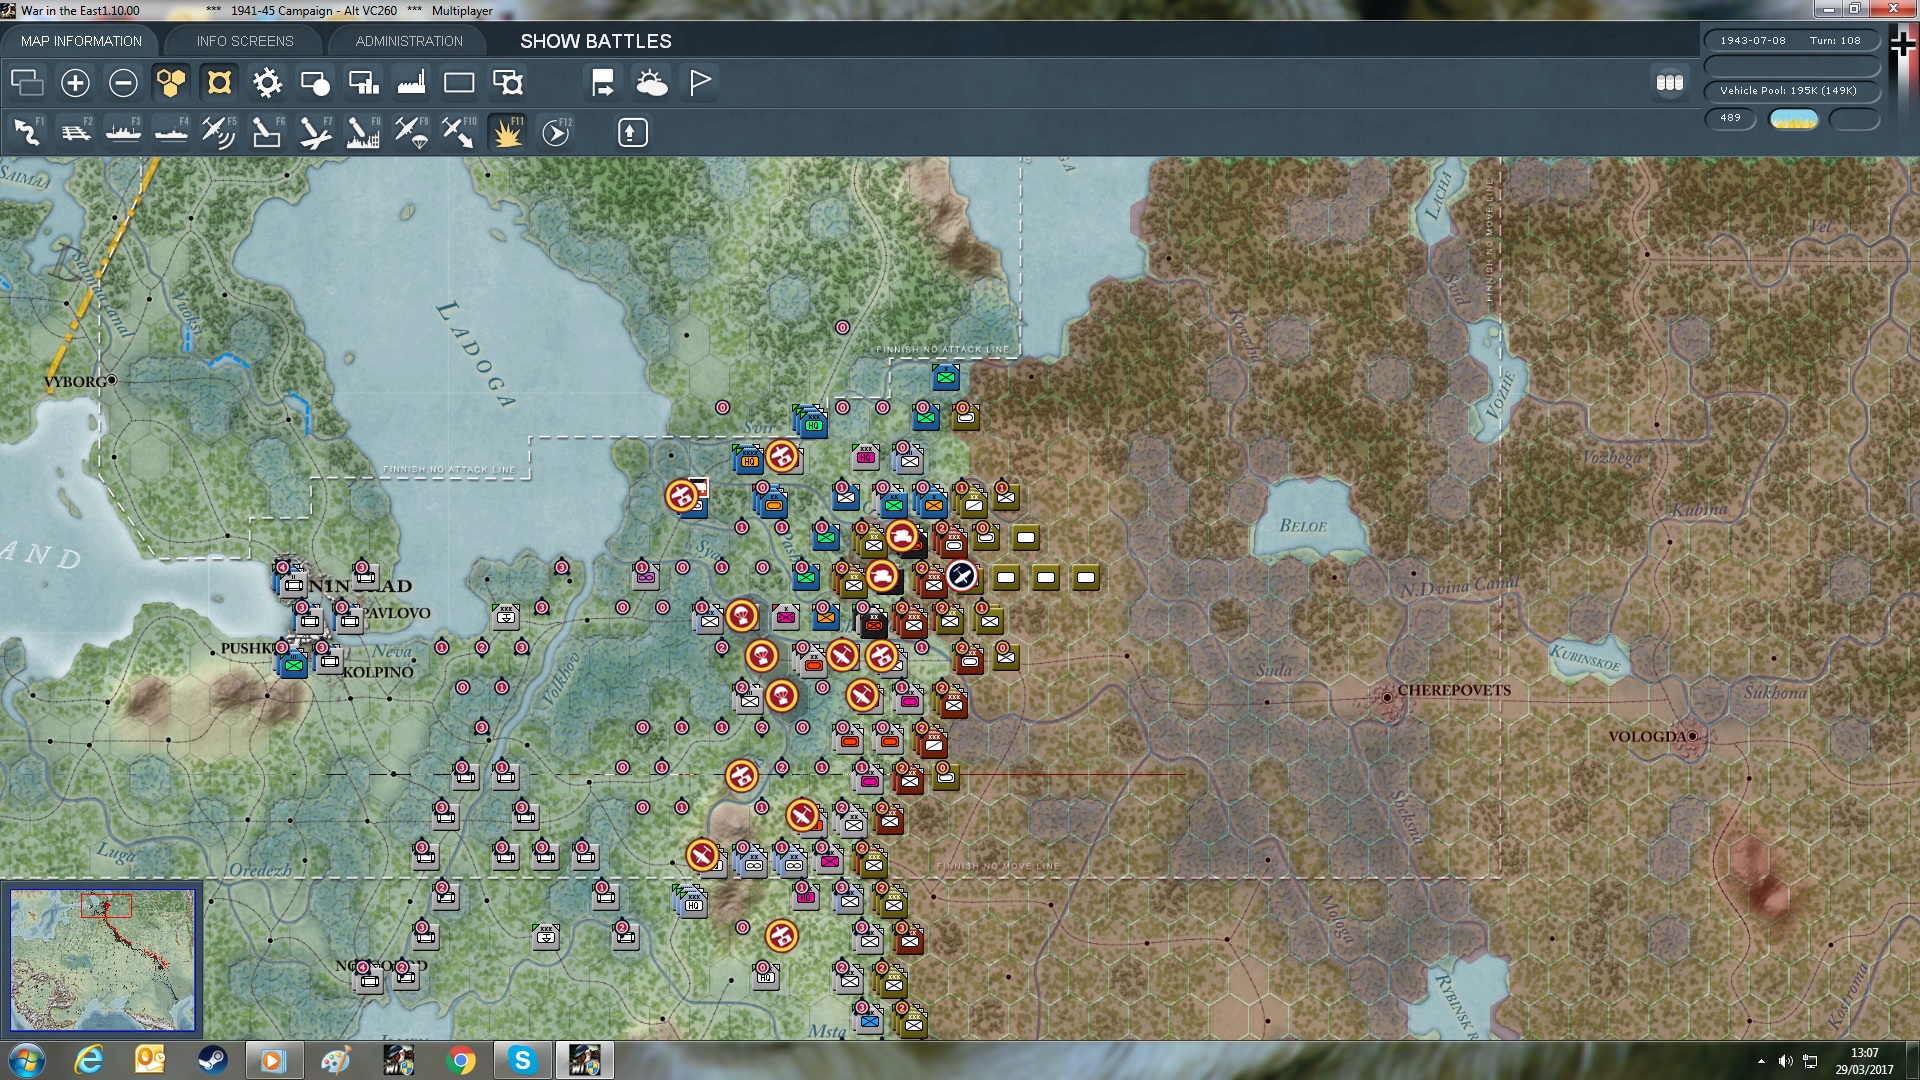Select F4 amphibious ship mode
The image size is (1920, 1080).
tap(171, 132)
